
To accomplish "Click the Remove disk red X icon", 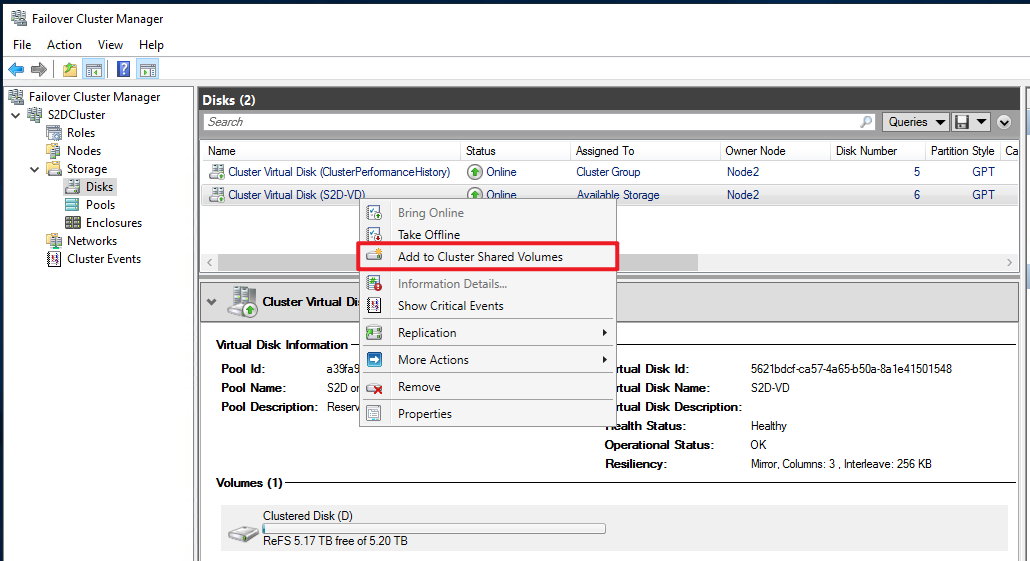I will [374, 388].
